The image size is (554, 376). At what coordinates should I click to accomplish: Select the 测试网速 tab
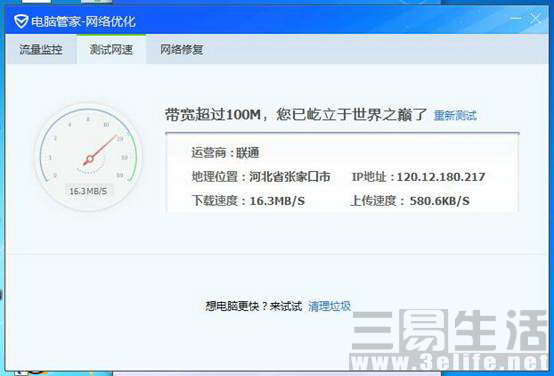[x=111, y=49]
